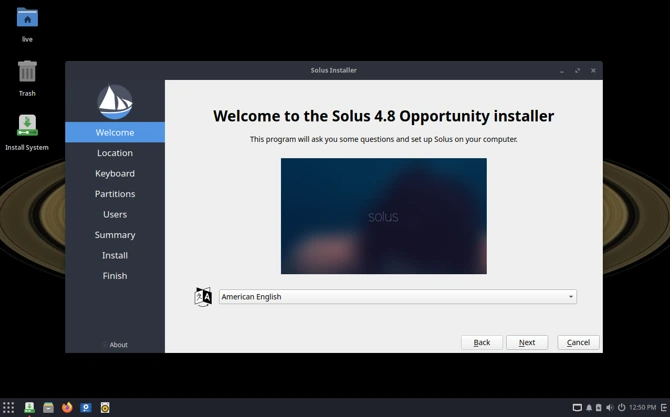Click the Cancel button
The image size is (672, 417).
point(578,342)
